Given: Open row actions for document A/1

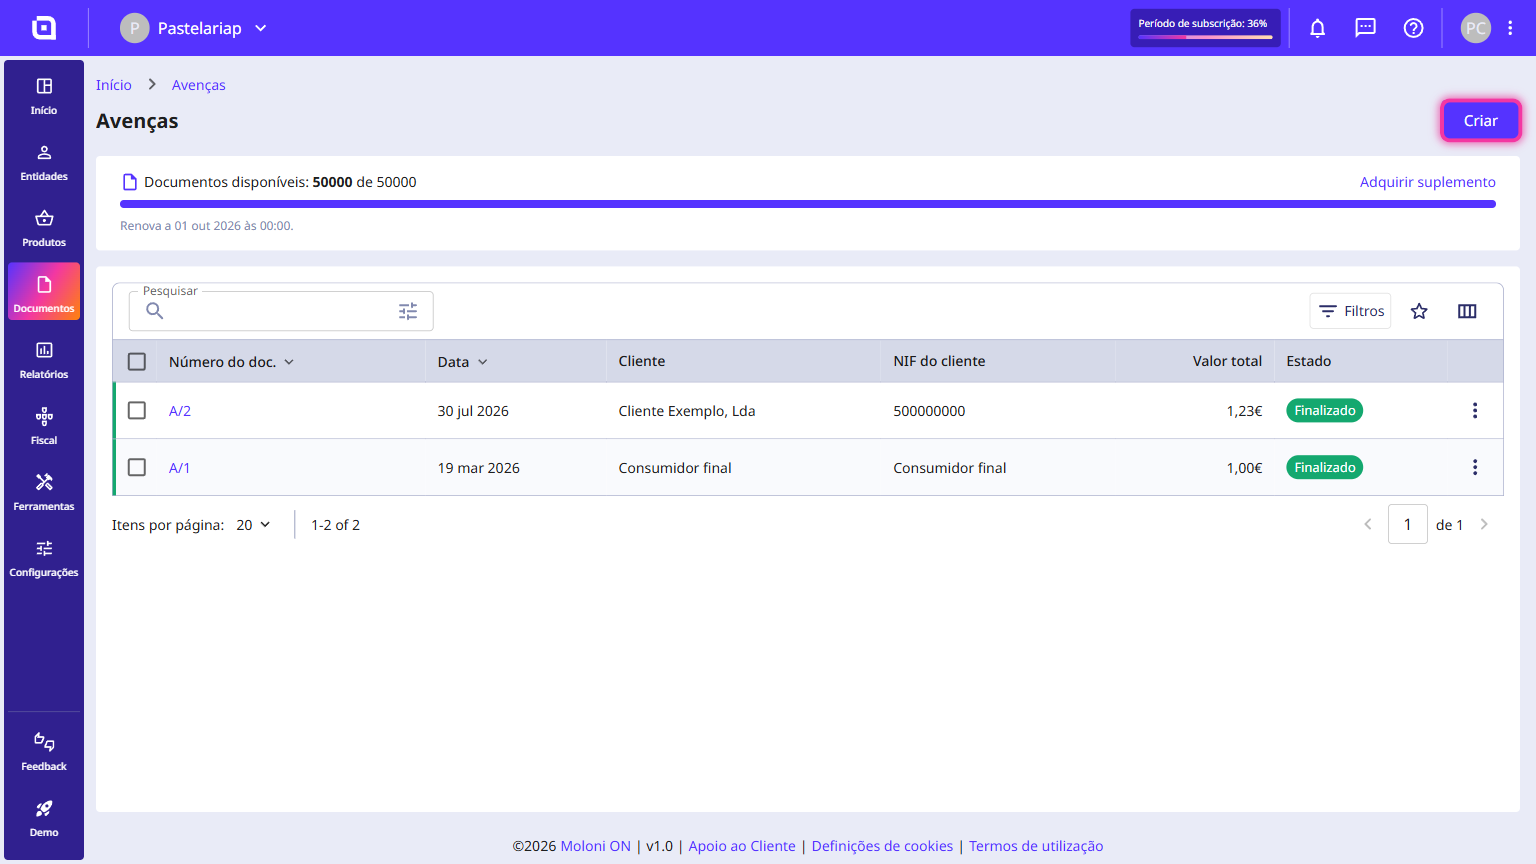Looking at the screenshot, I should tap(1475, 468).
